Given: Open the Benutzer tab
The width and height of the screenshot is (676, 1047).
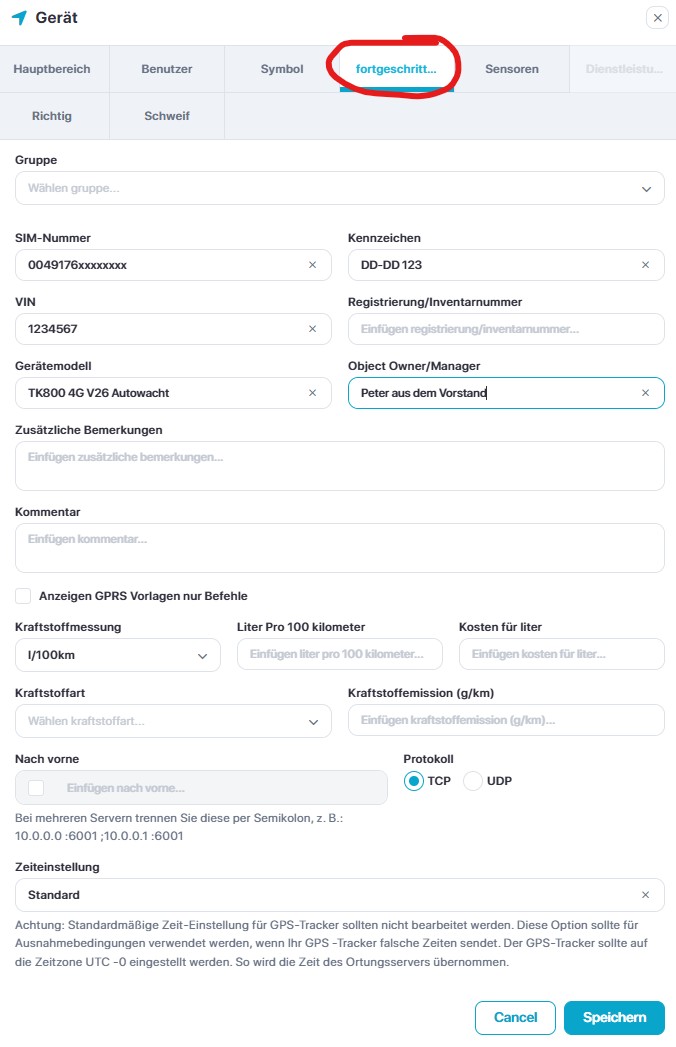Looking at the screenshot, I should tap(167, 69).
